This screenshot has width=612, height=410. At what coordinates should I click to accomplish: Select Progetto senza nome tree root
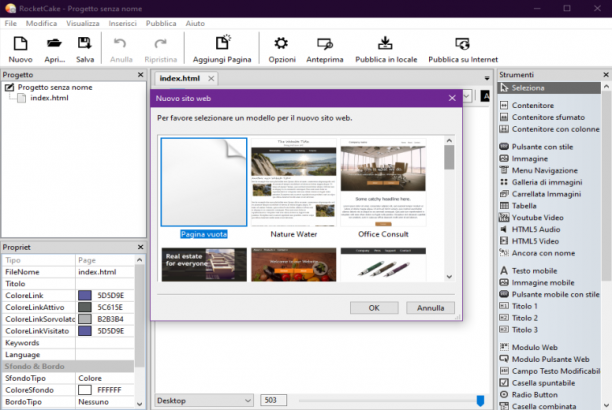click(x=55, y=87)
